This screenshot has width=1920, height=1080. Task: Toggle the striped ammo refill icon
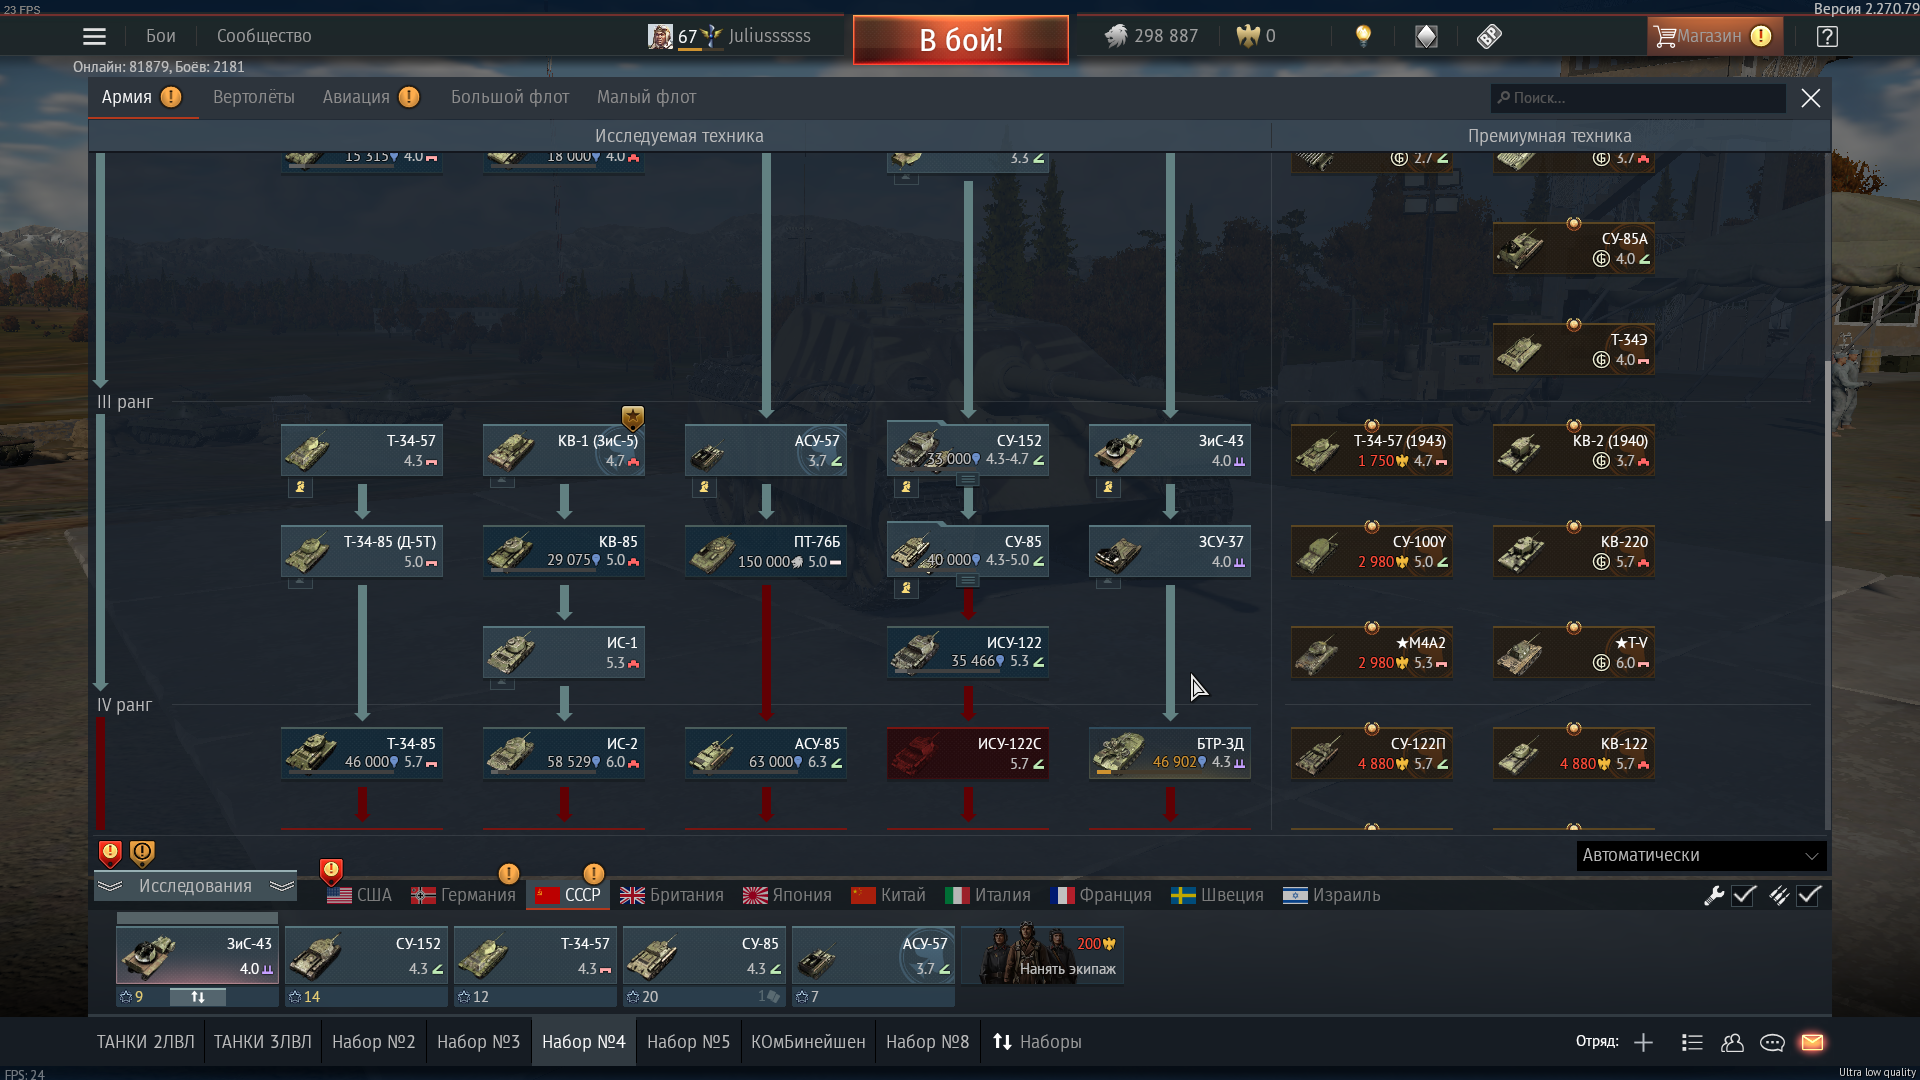point(1778,895)
